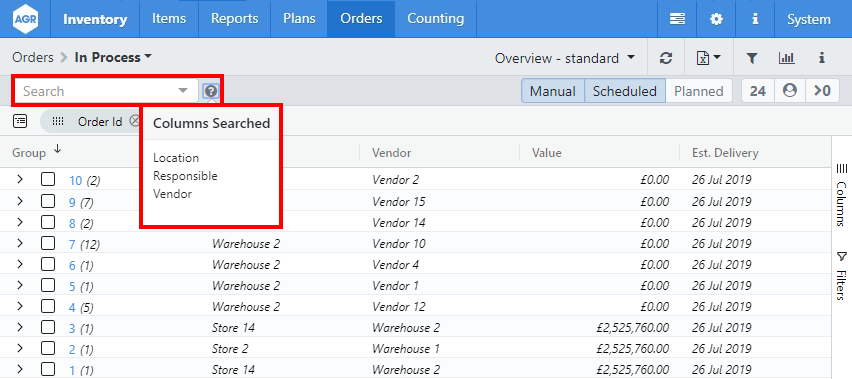Select the checkbox for order 10
This screenshot has height=379, width=852.
pyautogui.click(x=48, y=180)
